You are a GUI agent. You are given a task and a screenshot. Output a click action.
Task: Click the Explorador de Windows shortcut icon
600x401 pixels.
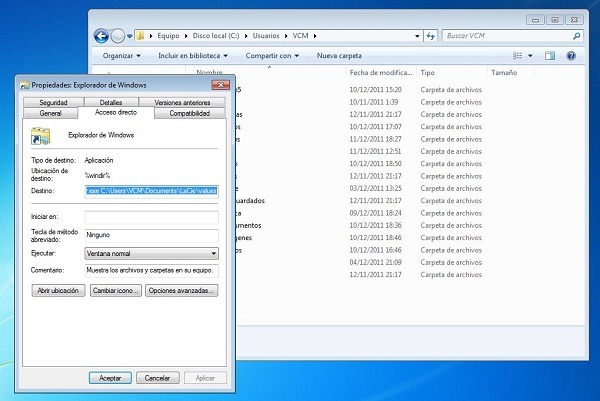(x=41, y=136)
